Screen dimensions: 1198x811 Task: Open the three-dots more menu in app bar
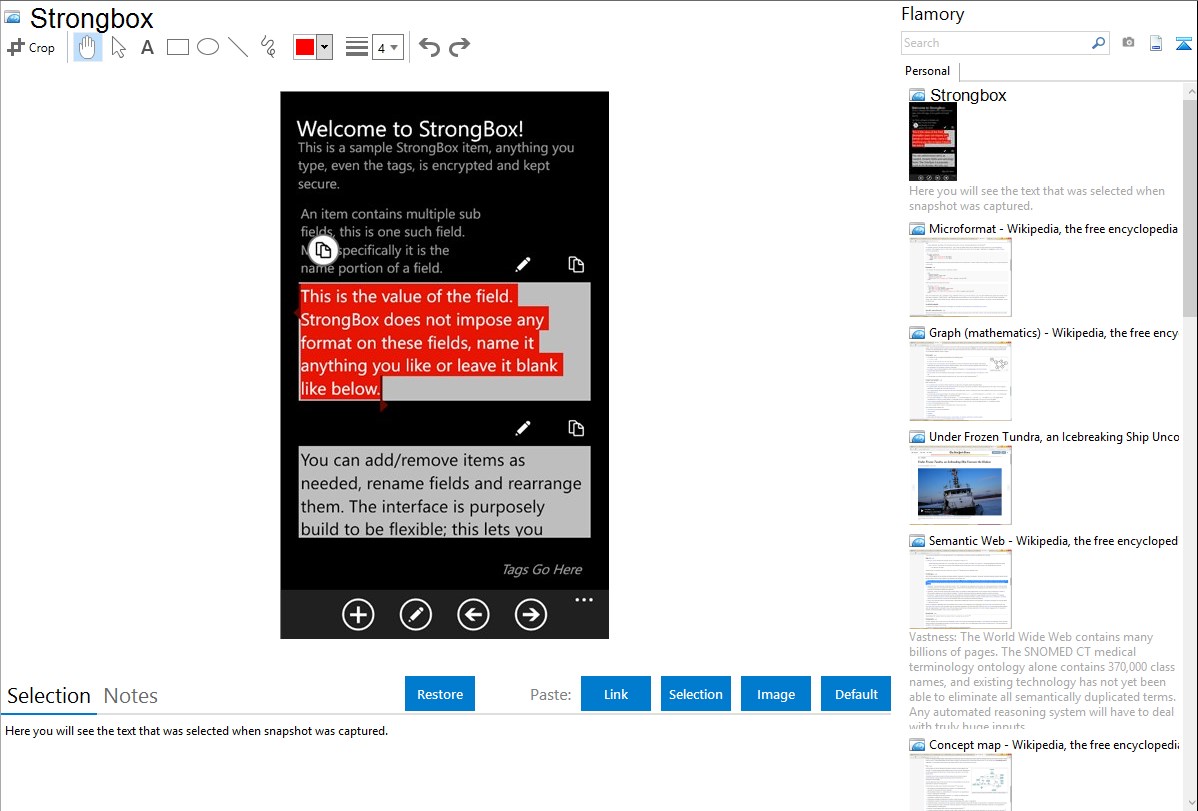pyautogui.click(x=584, y=600)
